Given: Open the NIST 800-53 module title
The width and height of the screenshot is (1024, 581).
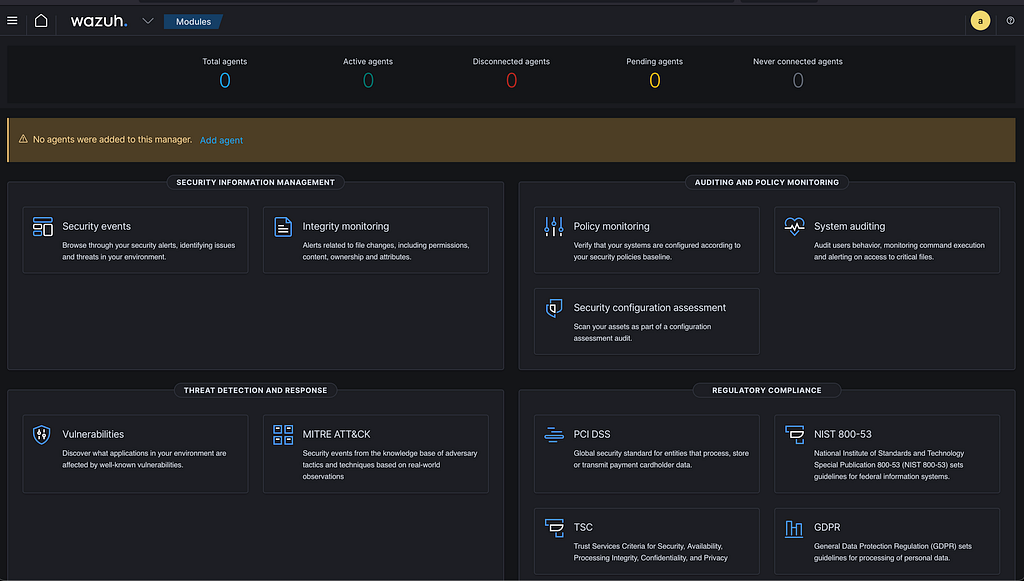Looking at the screenshot, I should tap(842, 434).
